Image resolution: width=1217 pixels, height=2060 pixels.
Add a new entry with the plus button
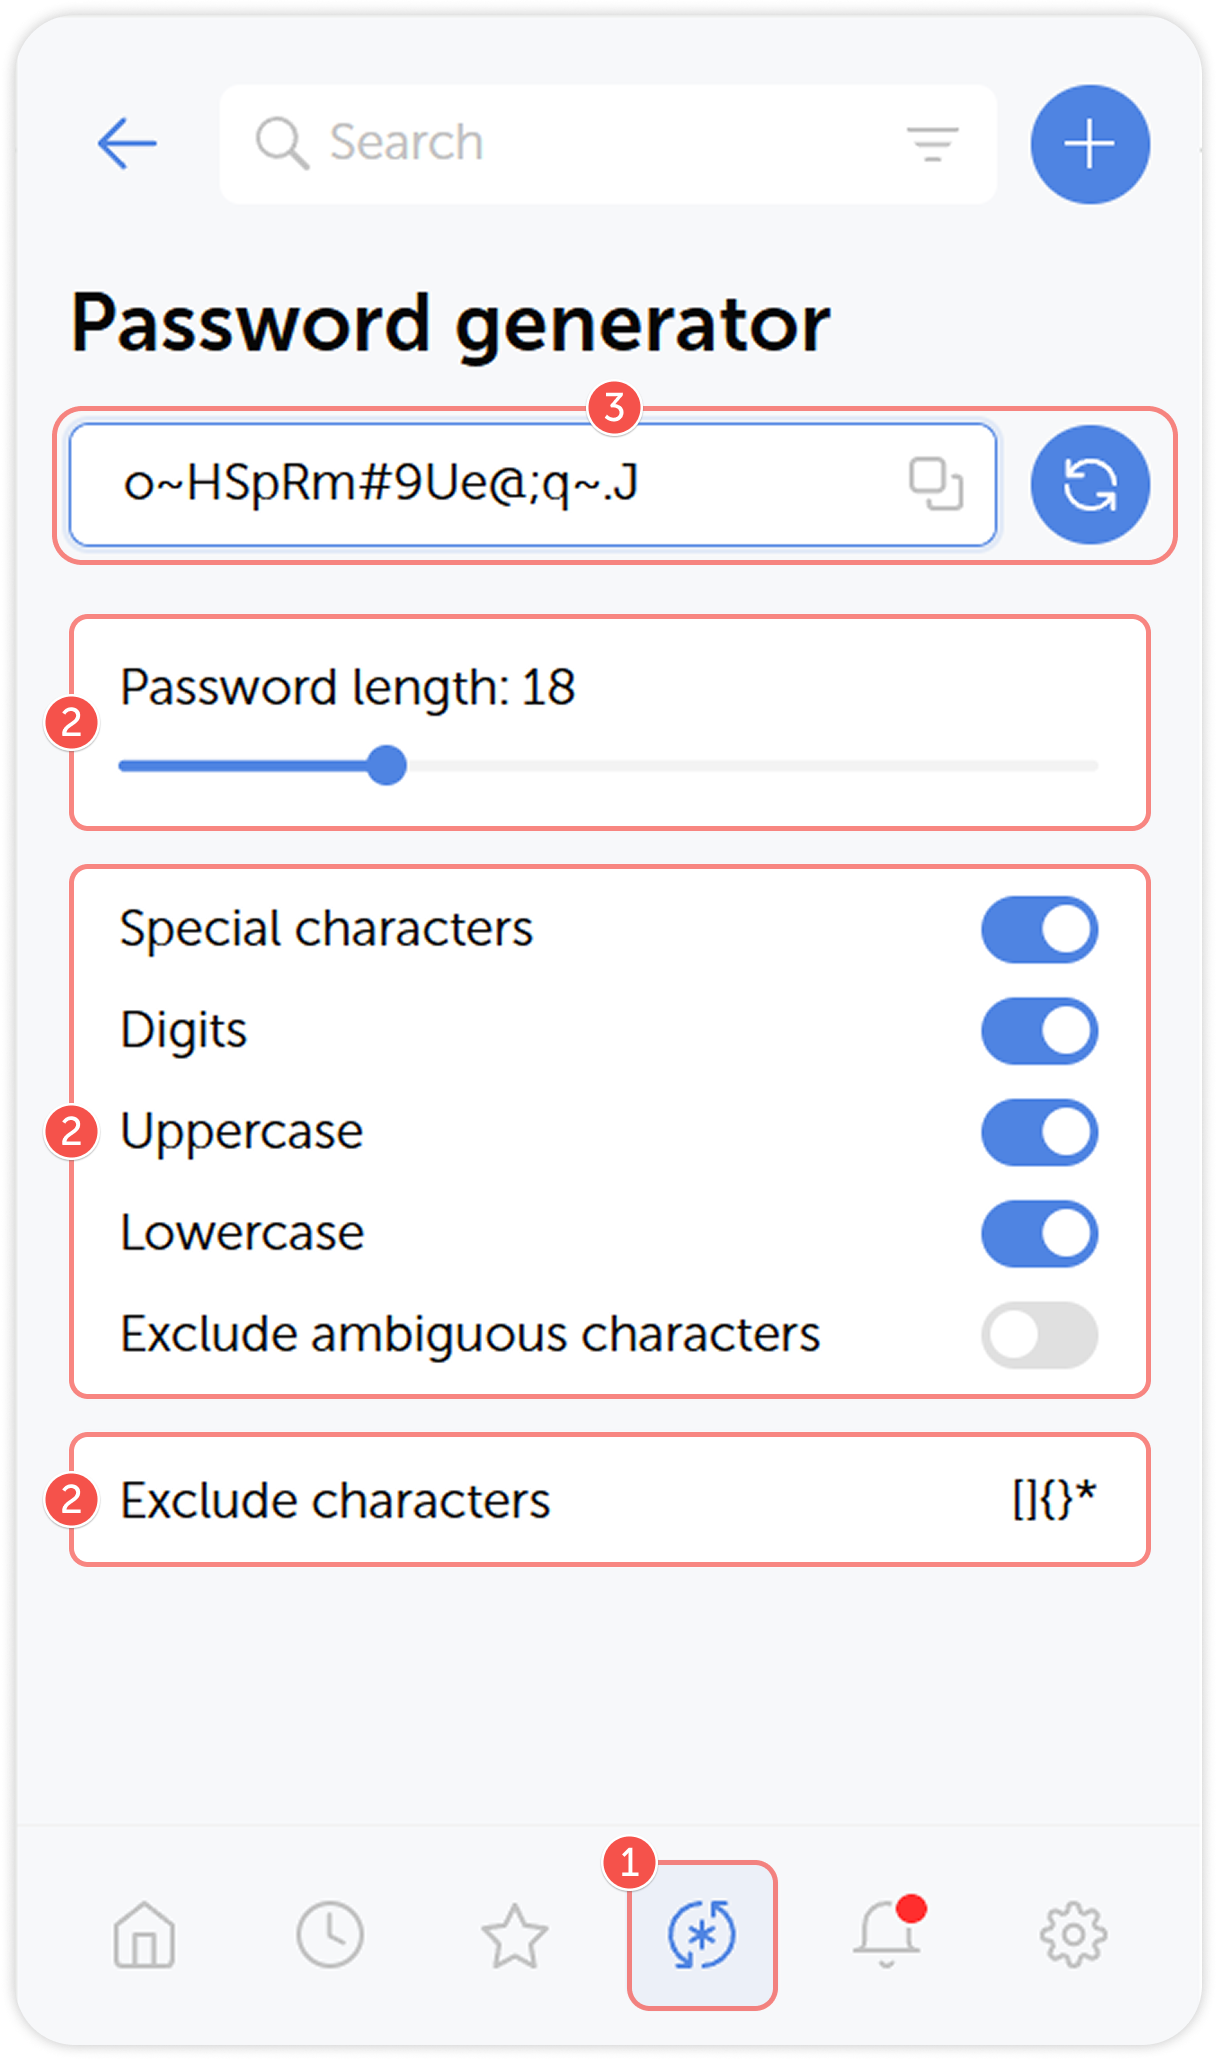(x=1089, y=144)
